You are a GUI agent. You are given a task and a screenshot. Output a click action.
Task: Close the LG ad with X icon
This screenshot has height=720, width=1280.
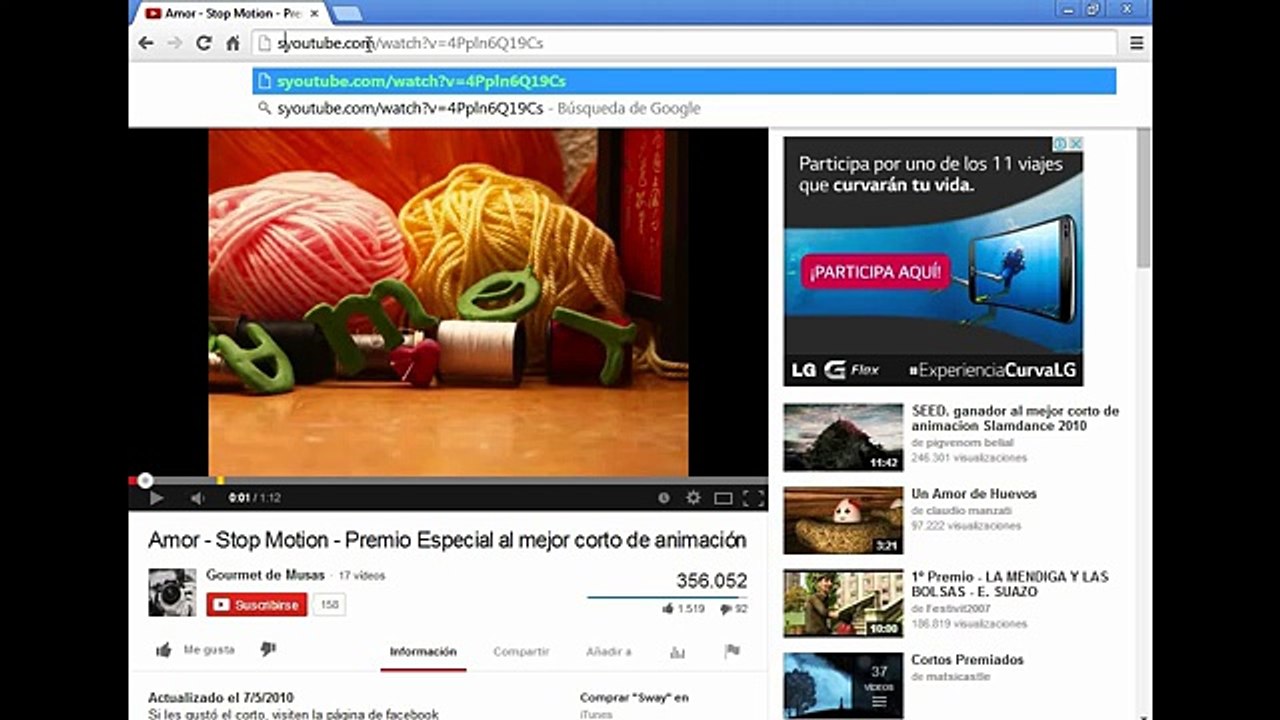pos(1076,144)
